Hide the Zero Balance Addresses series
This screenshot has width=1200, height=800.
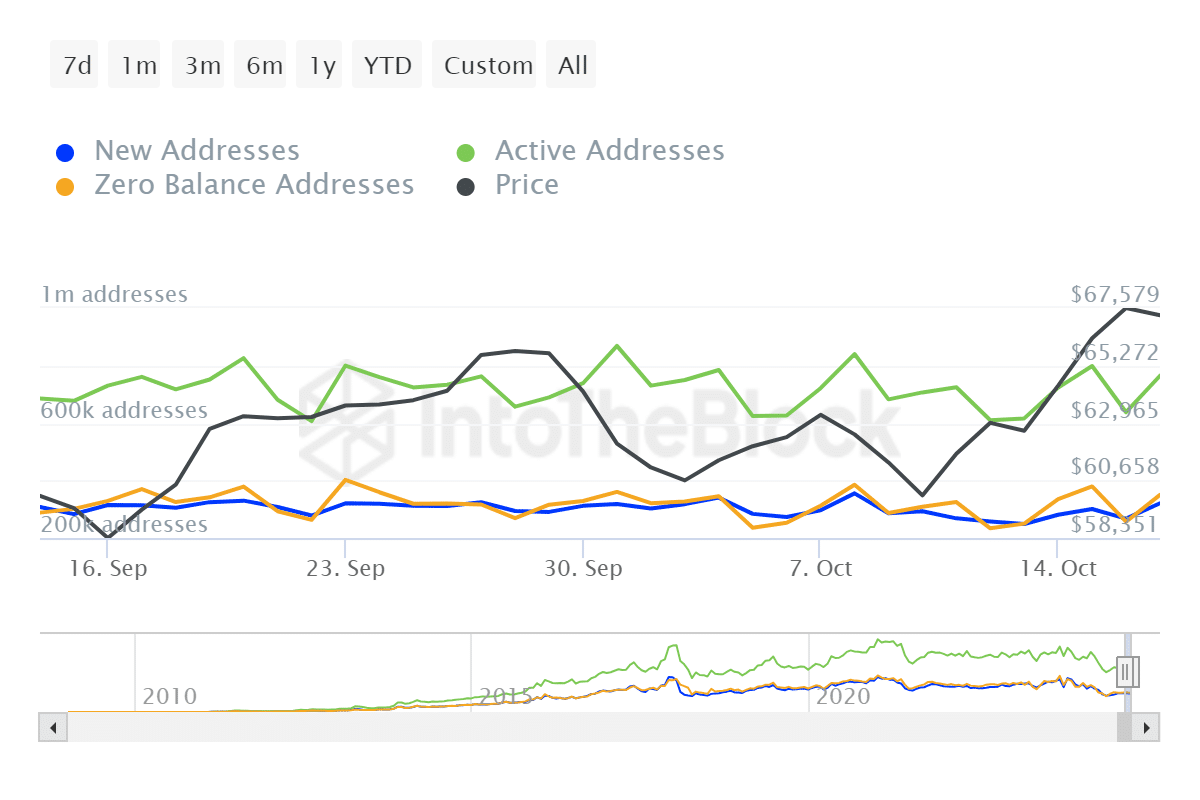point(254,185)
